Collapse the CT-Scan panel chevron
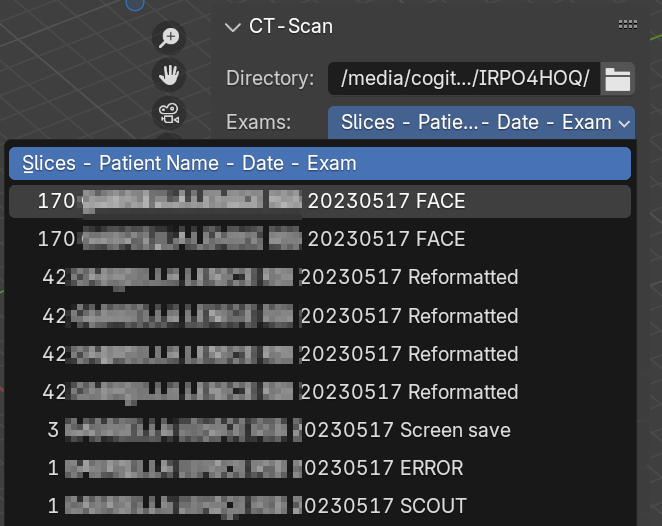This screenshot has height=526, width=662. coord(233,27)
